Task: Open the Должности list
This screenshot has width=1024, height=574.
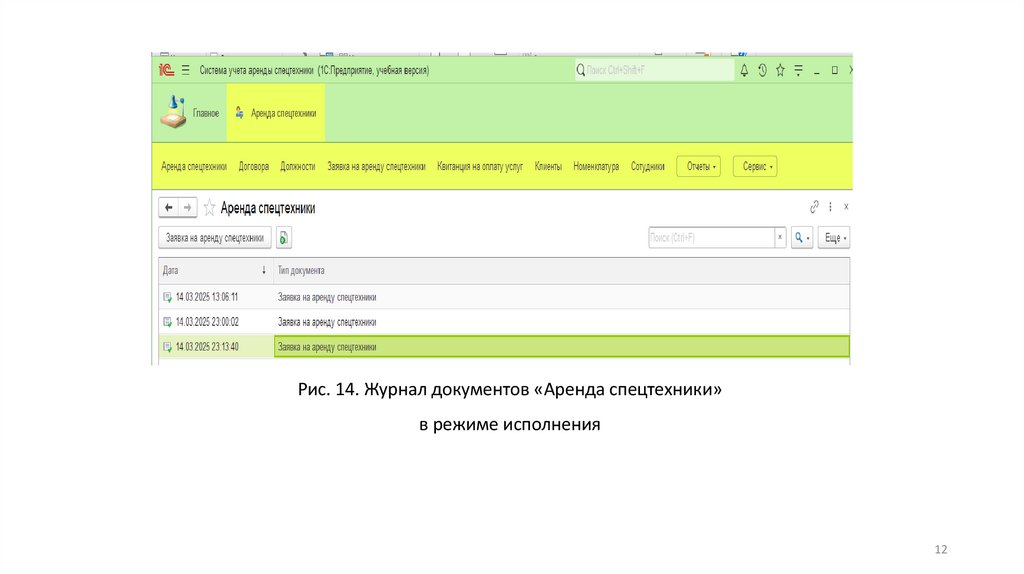Action: [x=298, y=167]
